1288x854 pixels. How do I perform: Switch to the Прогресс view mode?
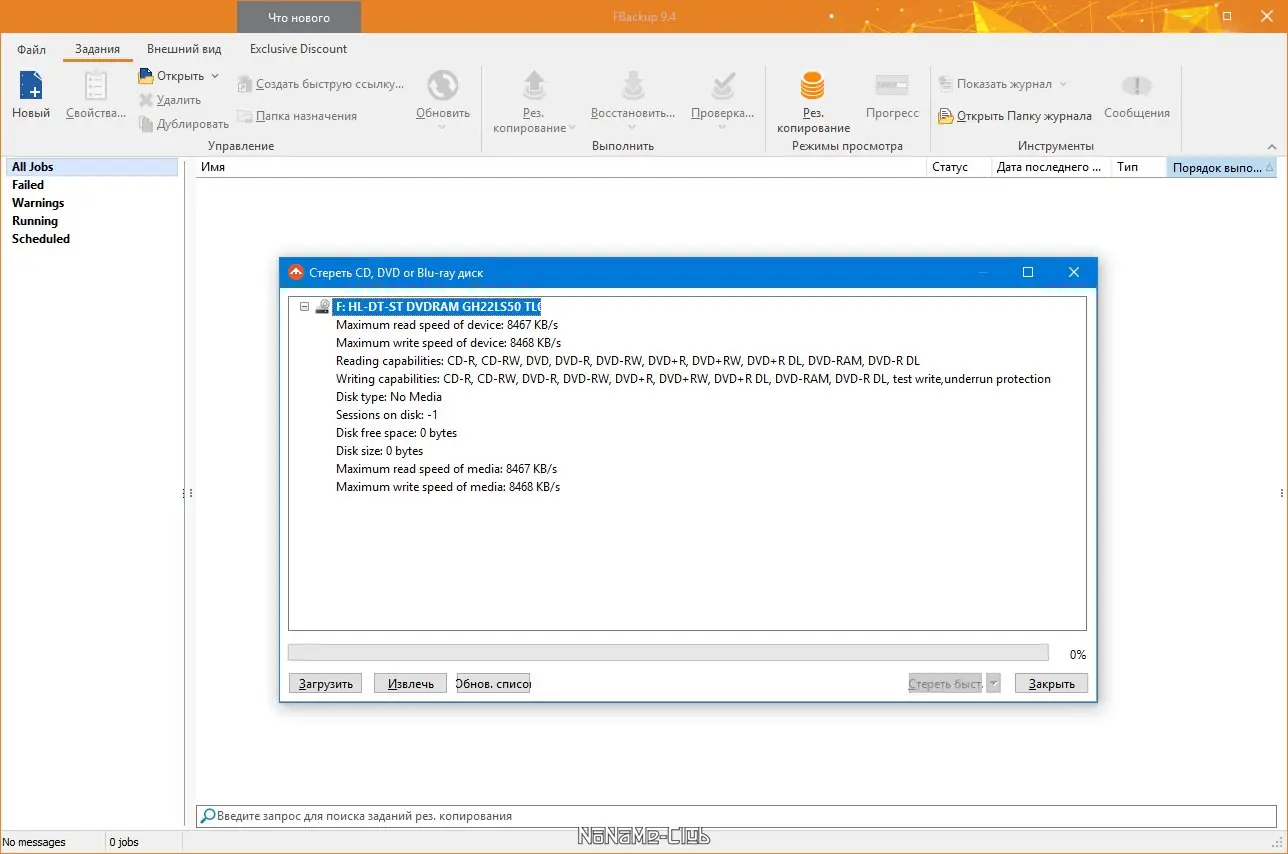pos(892,95)
